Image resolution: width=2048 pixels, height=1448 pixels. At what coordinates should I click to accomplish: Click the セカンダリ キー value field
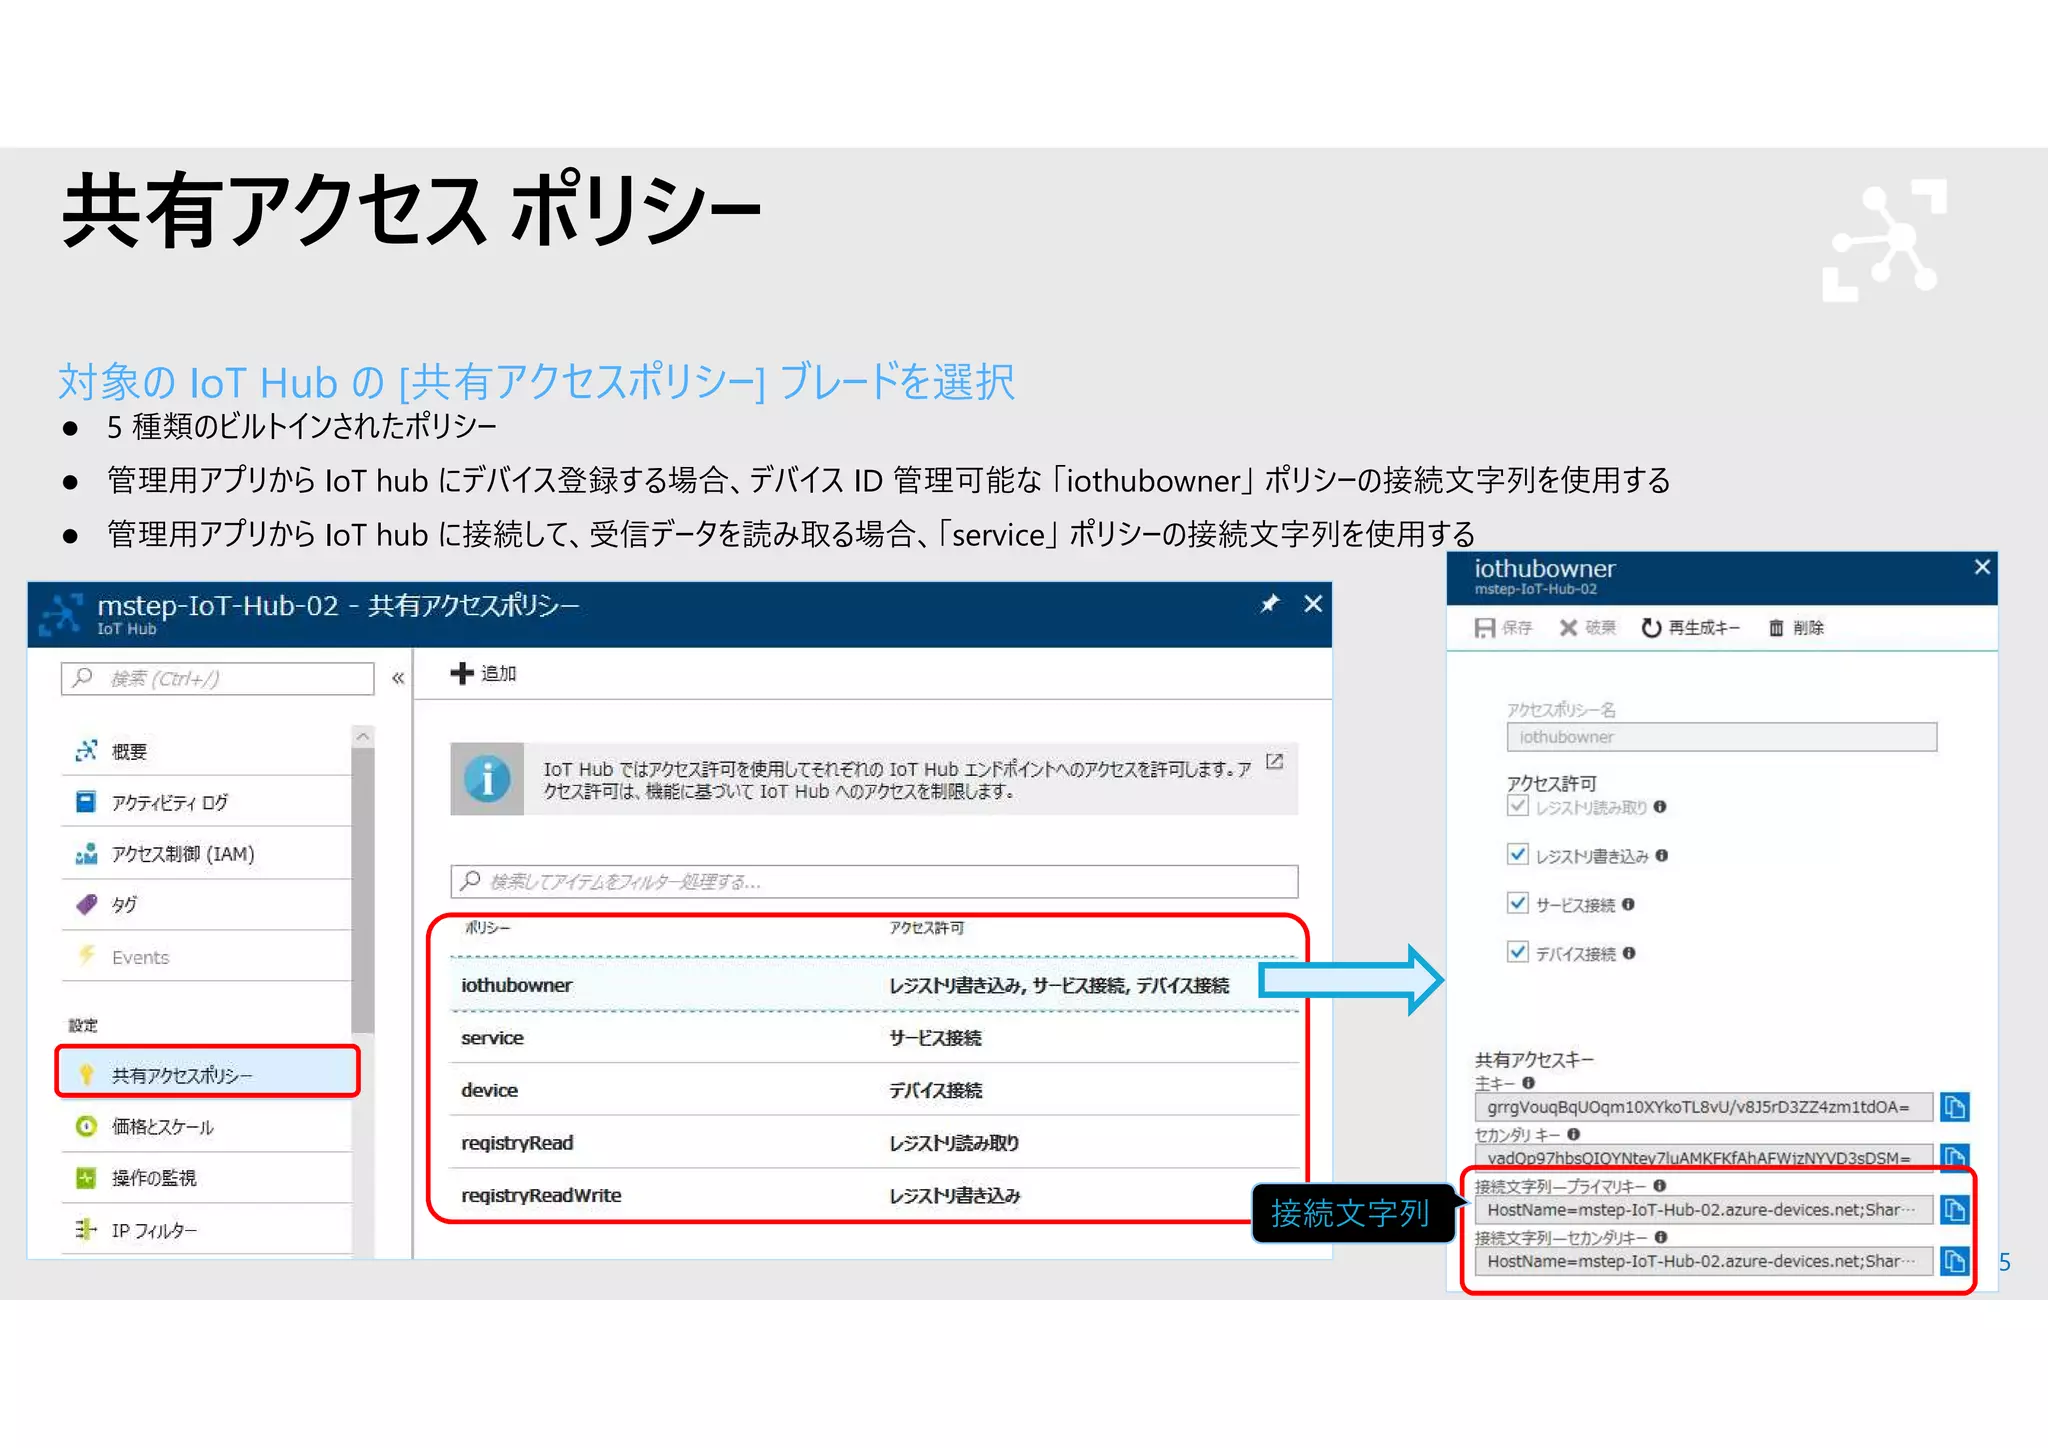coord(1703,1157)
